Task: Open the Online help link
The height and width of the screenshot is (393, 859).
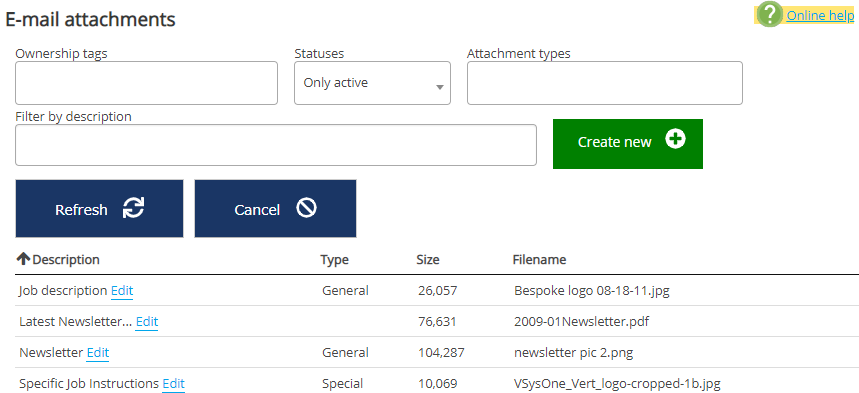Action: 820,15
